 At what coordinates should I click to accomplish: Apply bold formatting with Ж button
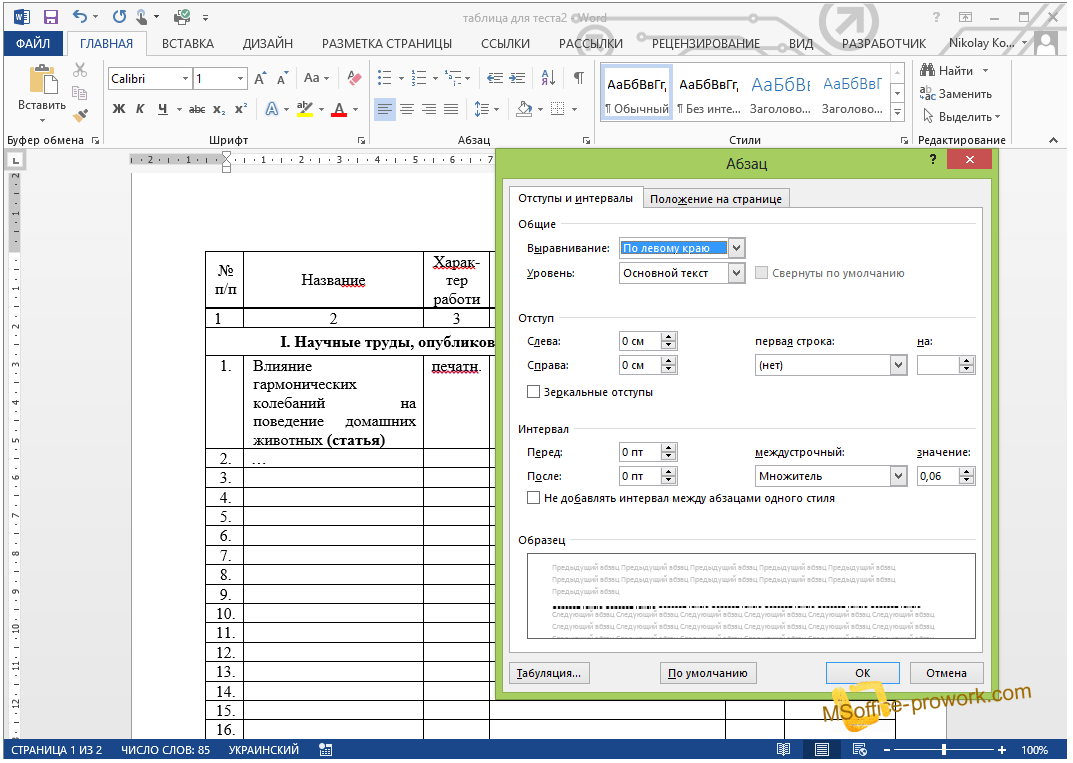pyautogui.click(x=119, y=109)
